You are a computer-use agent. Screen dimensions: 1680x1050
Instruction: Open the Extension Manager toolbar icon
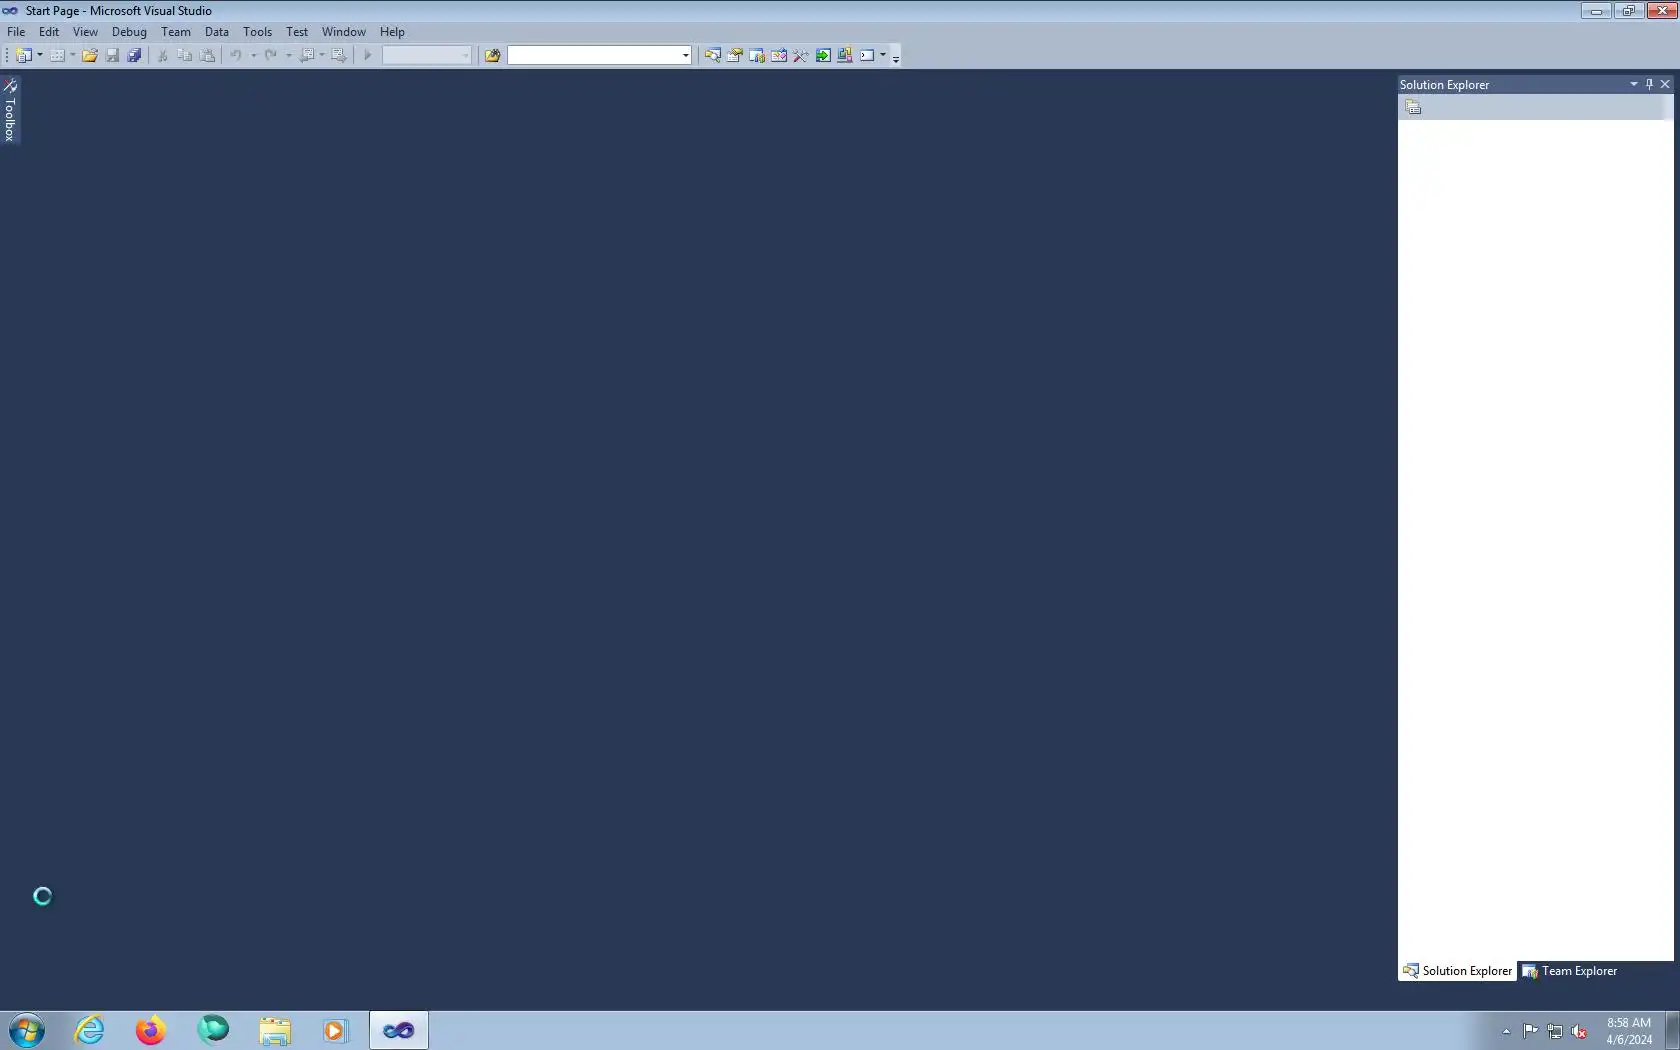coord(844,56)
